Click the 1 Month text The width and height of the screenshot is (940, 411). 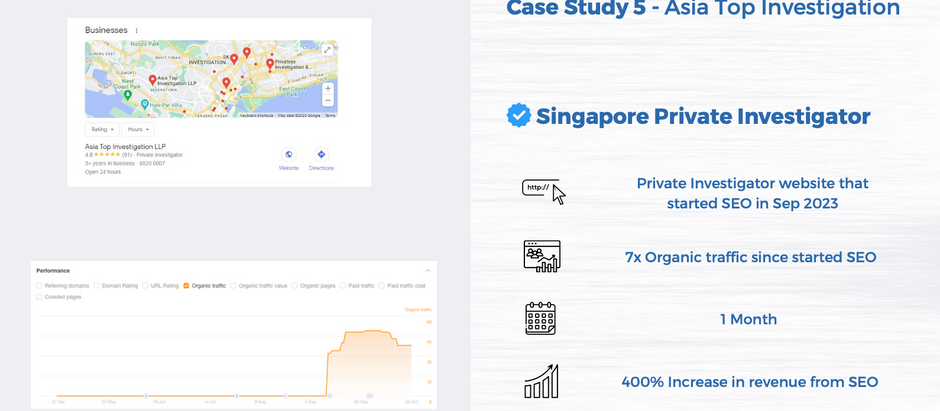point(749,319)
